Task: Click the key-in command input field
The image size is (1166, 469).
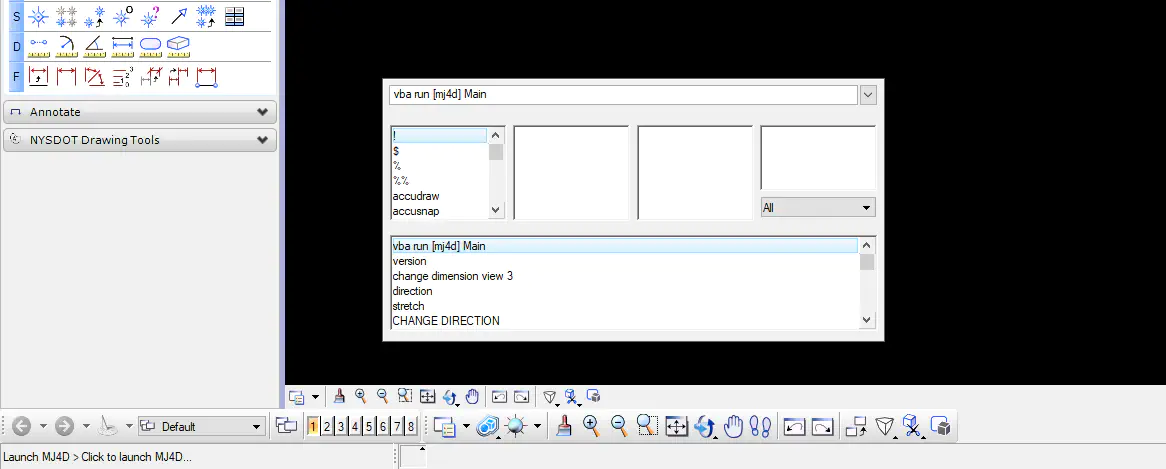Action: 622,95
